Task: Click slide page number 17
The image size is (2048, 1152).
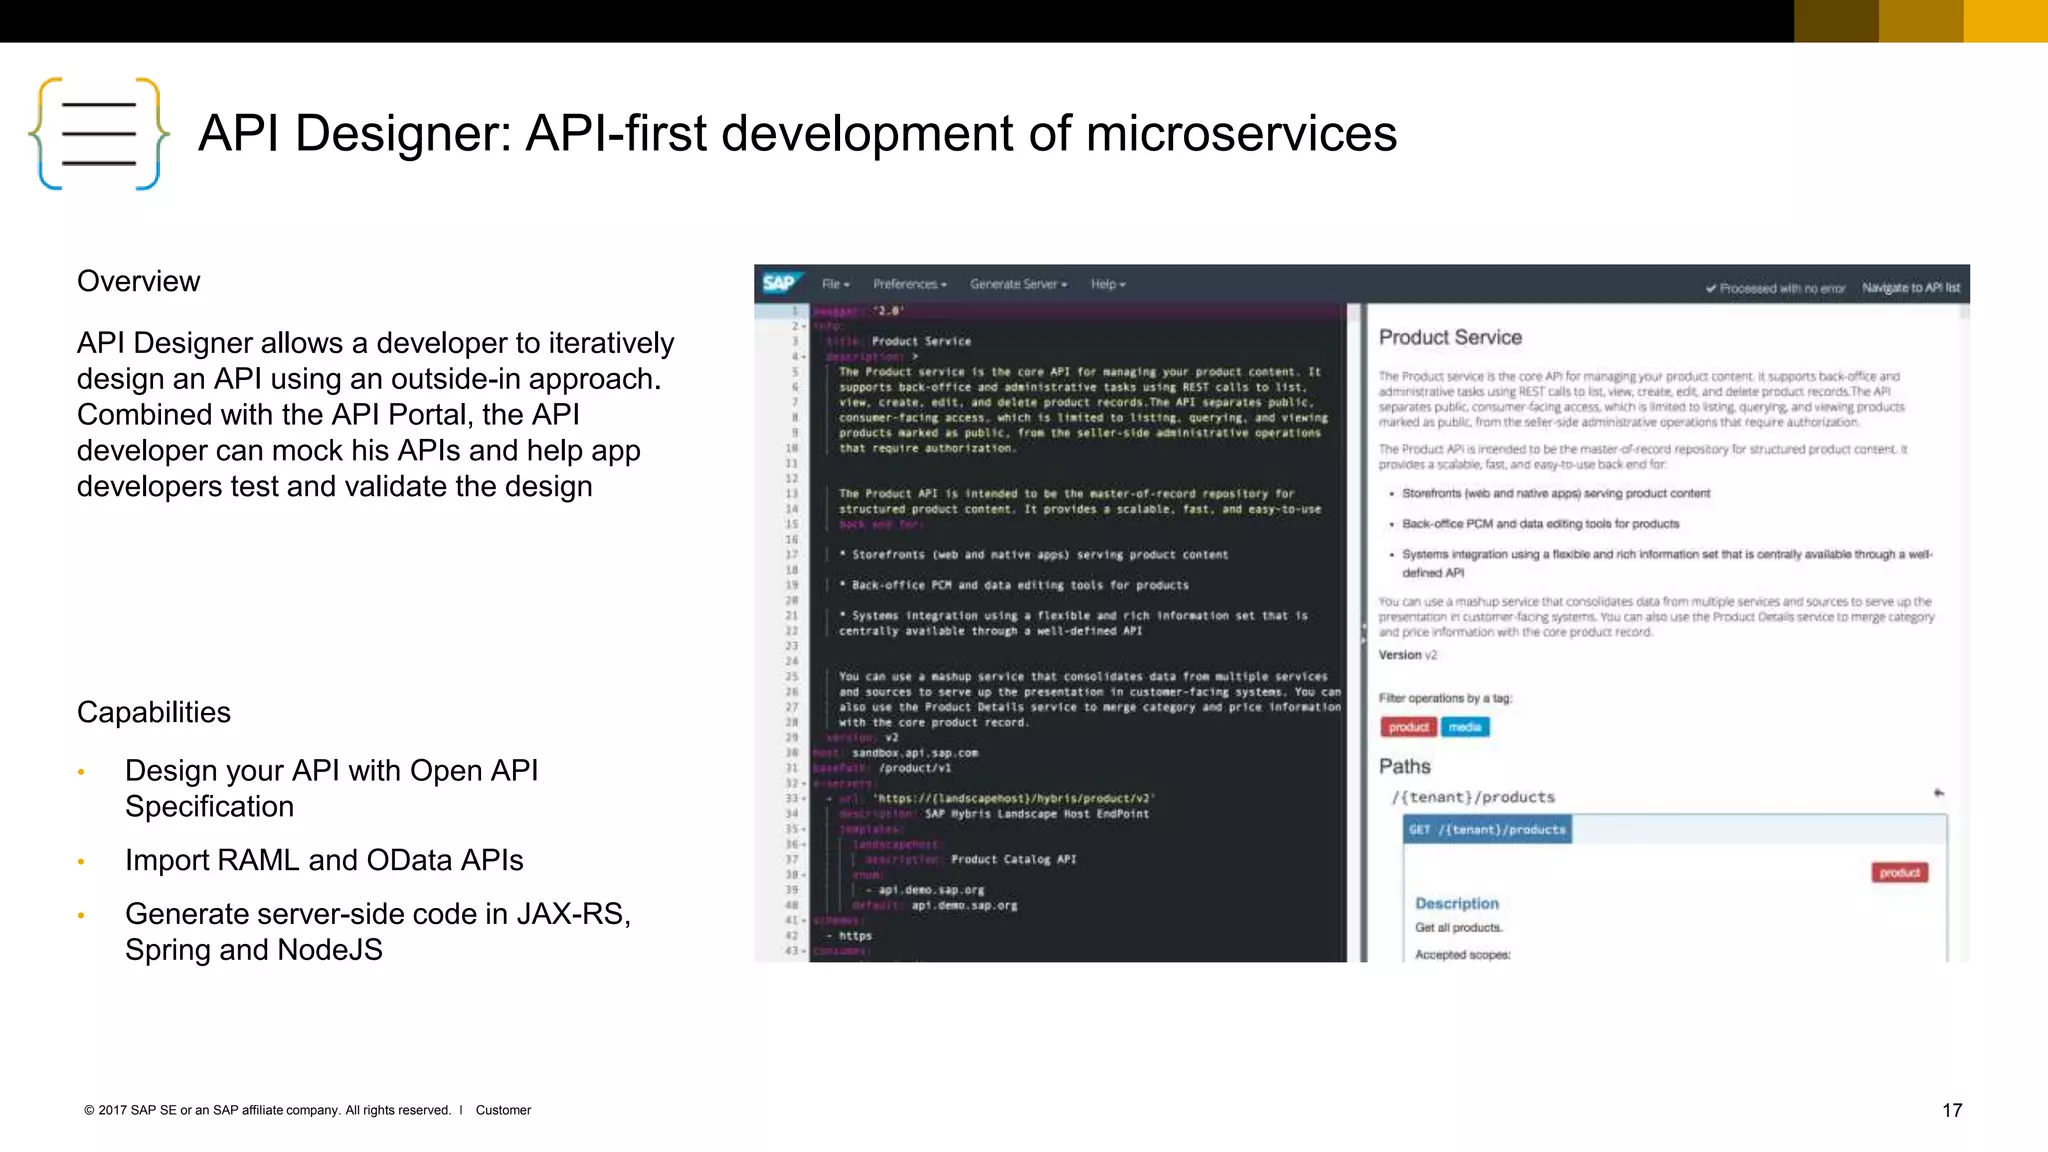Action: pyautogui.click(x=1952, y=1110)
